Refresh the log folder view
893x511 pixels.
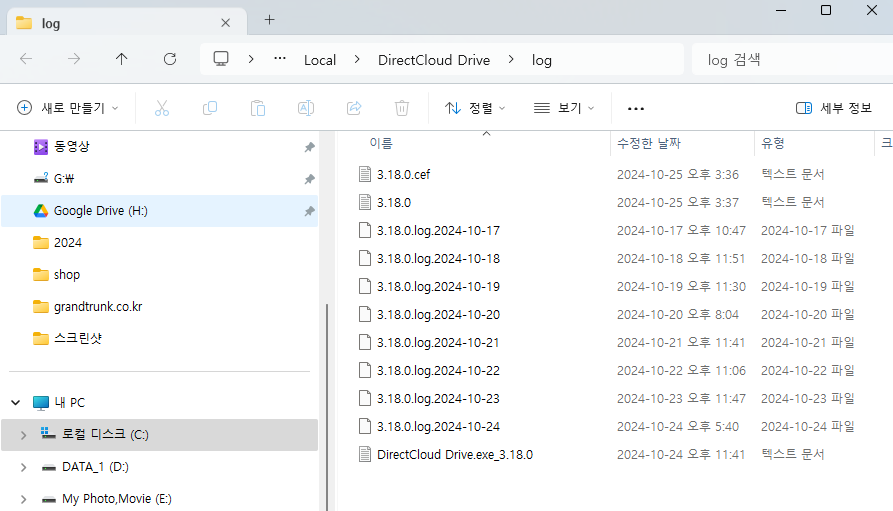click(x=170, y=59)
